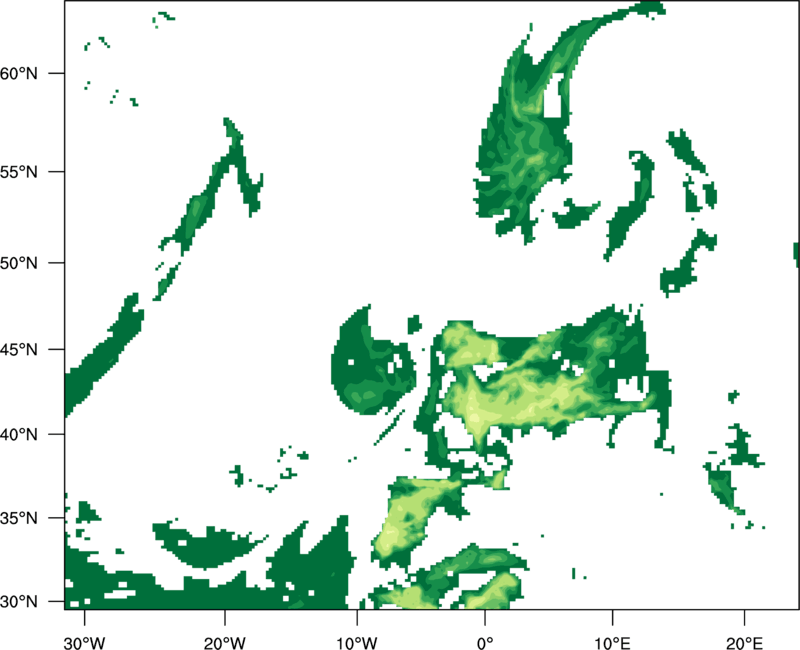Click the 10°E longitude label
The image size is (800, 650).
click(612, 643)
